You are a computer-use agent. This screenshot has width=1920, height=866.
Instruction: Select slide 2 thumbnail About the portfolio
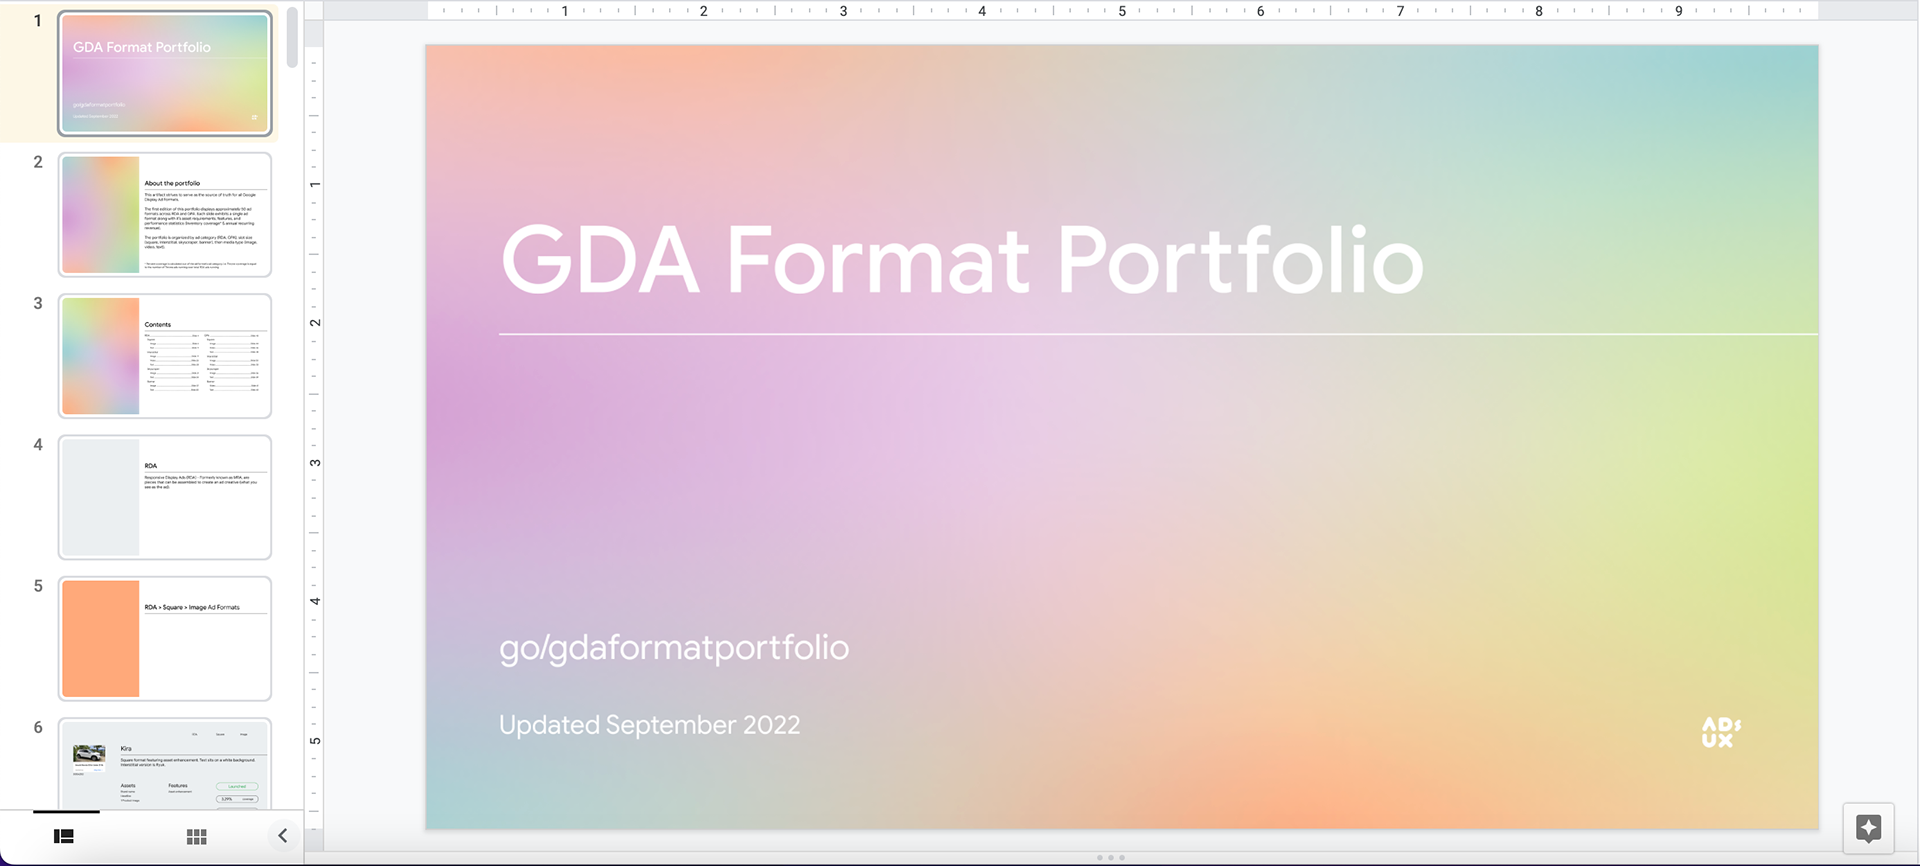(165, 214)
